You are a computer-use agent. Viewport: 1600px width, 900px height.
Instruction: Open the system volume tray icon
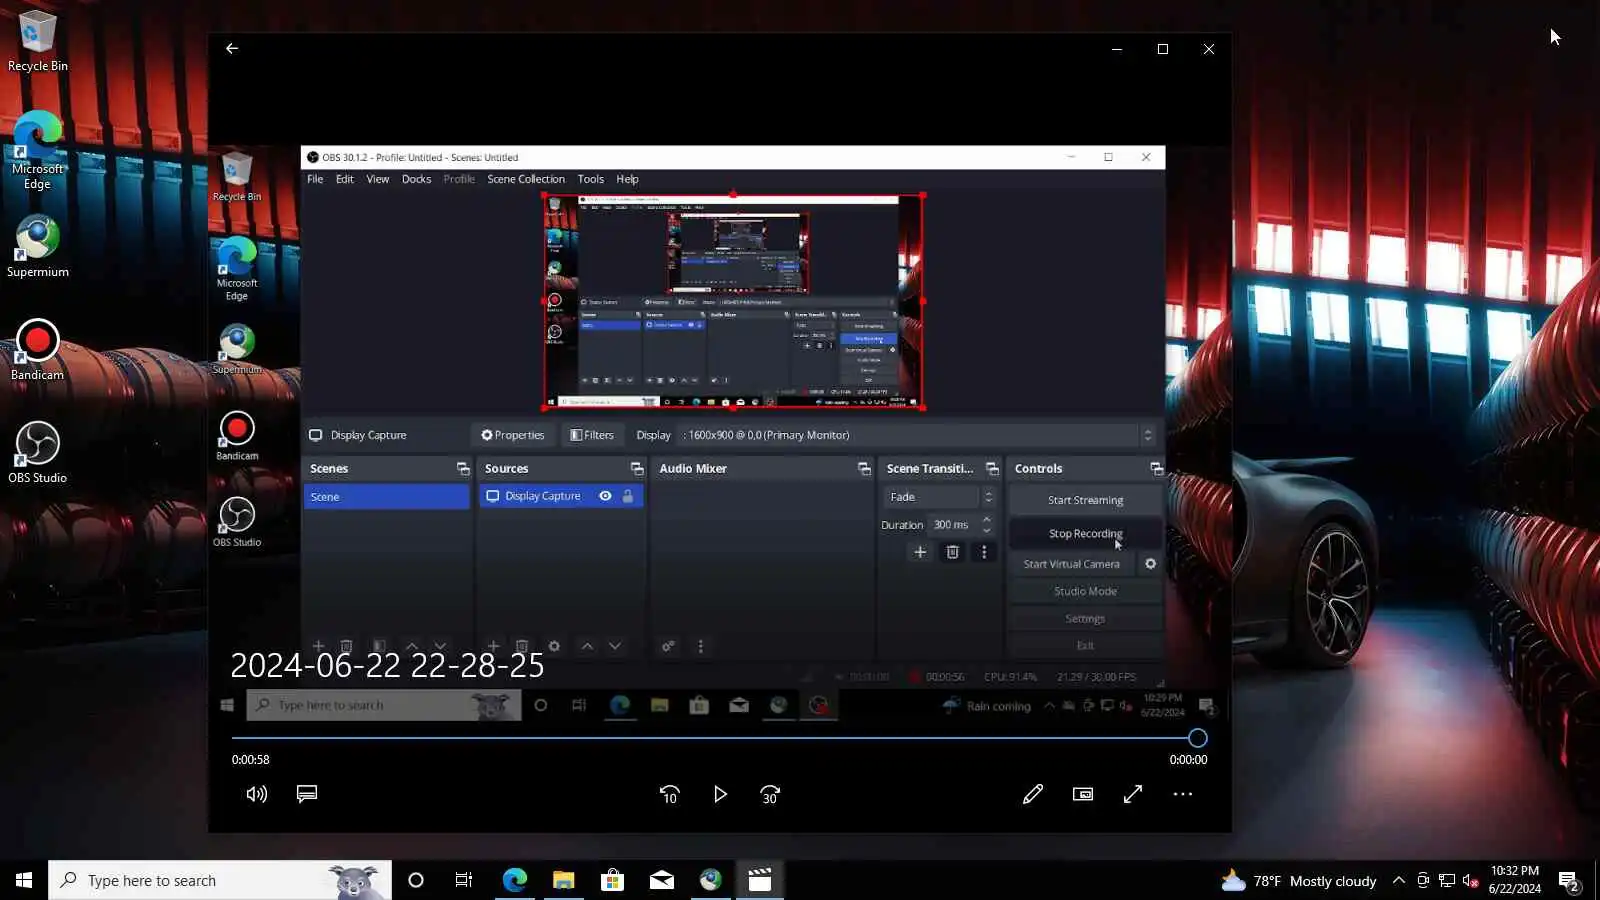(1471, 881)
